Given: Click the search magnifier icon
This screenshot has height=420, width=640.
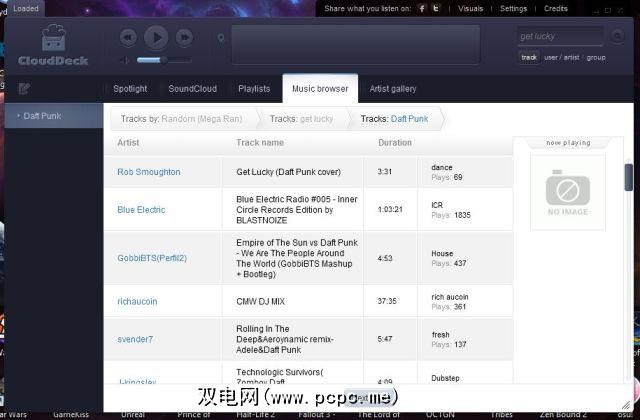Looking at the screenshot, I should [x=617, y=36].
